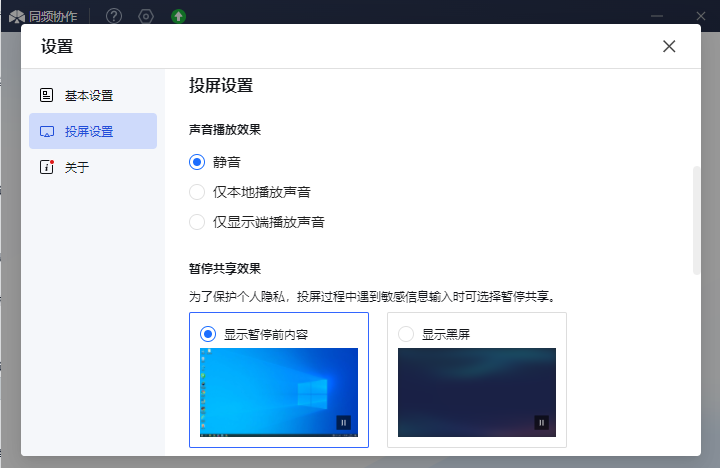Click the settings panel vertical scrollbar
The width and height of the screenshot is (720, 468).
tap(696, 220)
